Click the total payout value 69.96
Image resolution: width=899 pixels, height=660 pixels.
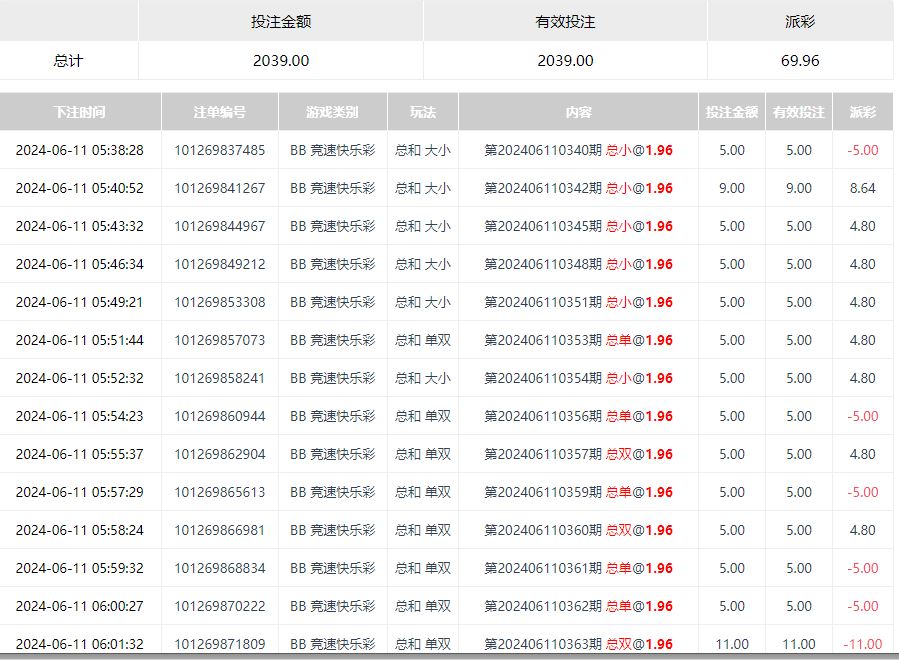[x=800, y=60]
